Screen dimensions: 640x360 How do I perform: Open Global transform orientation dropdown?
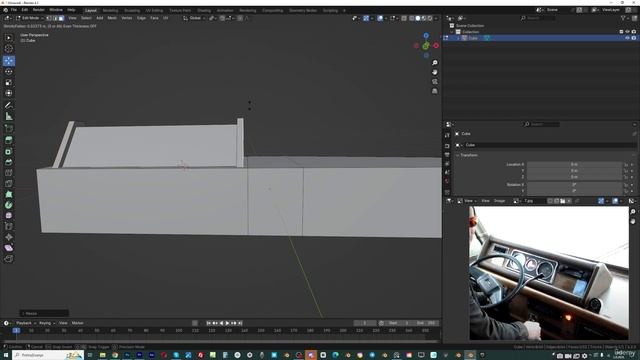coord(194,18)
